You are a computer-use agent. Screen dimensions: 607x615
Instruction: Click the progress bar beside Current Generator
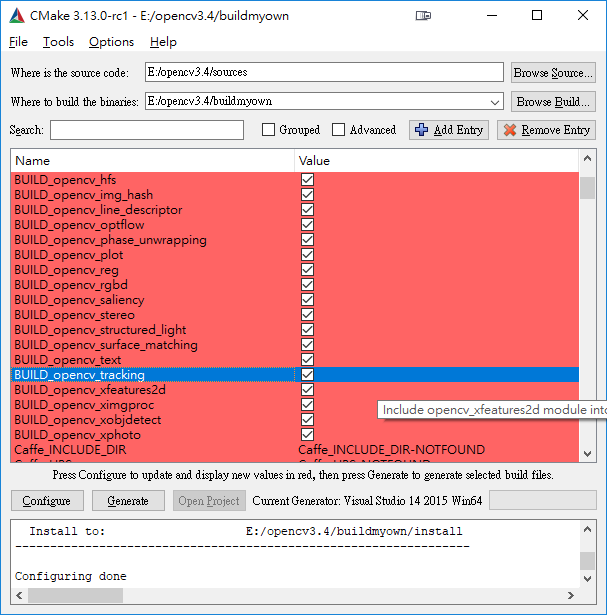[x=543, y=500]
